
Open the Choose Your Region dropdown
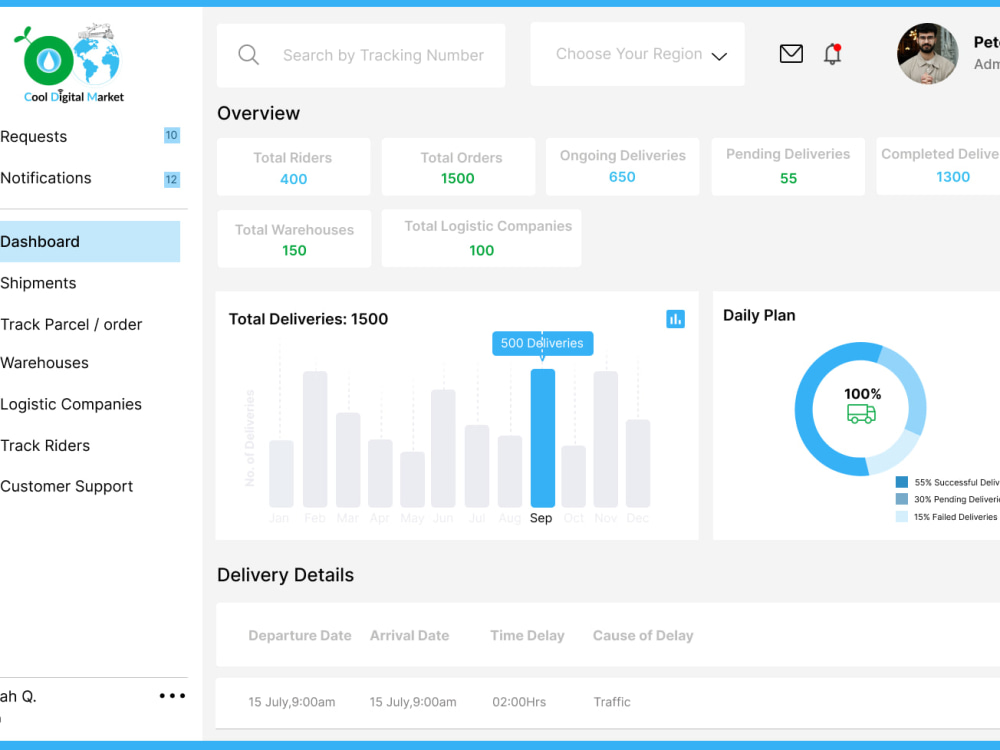click(637, 54)
